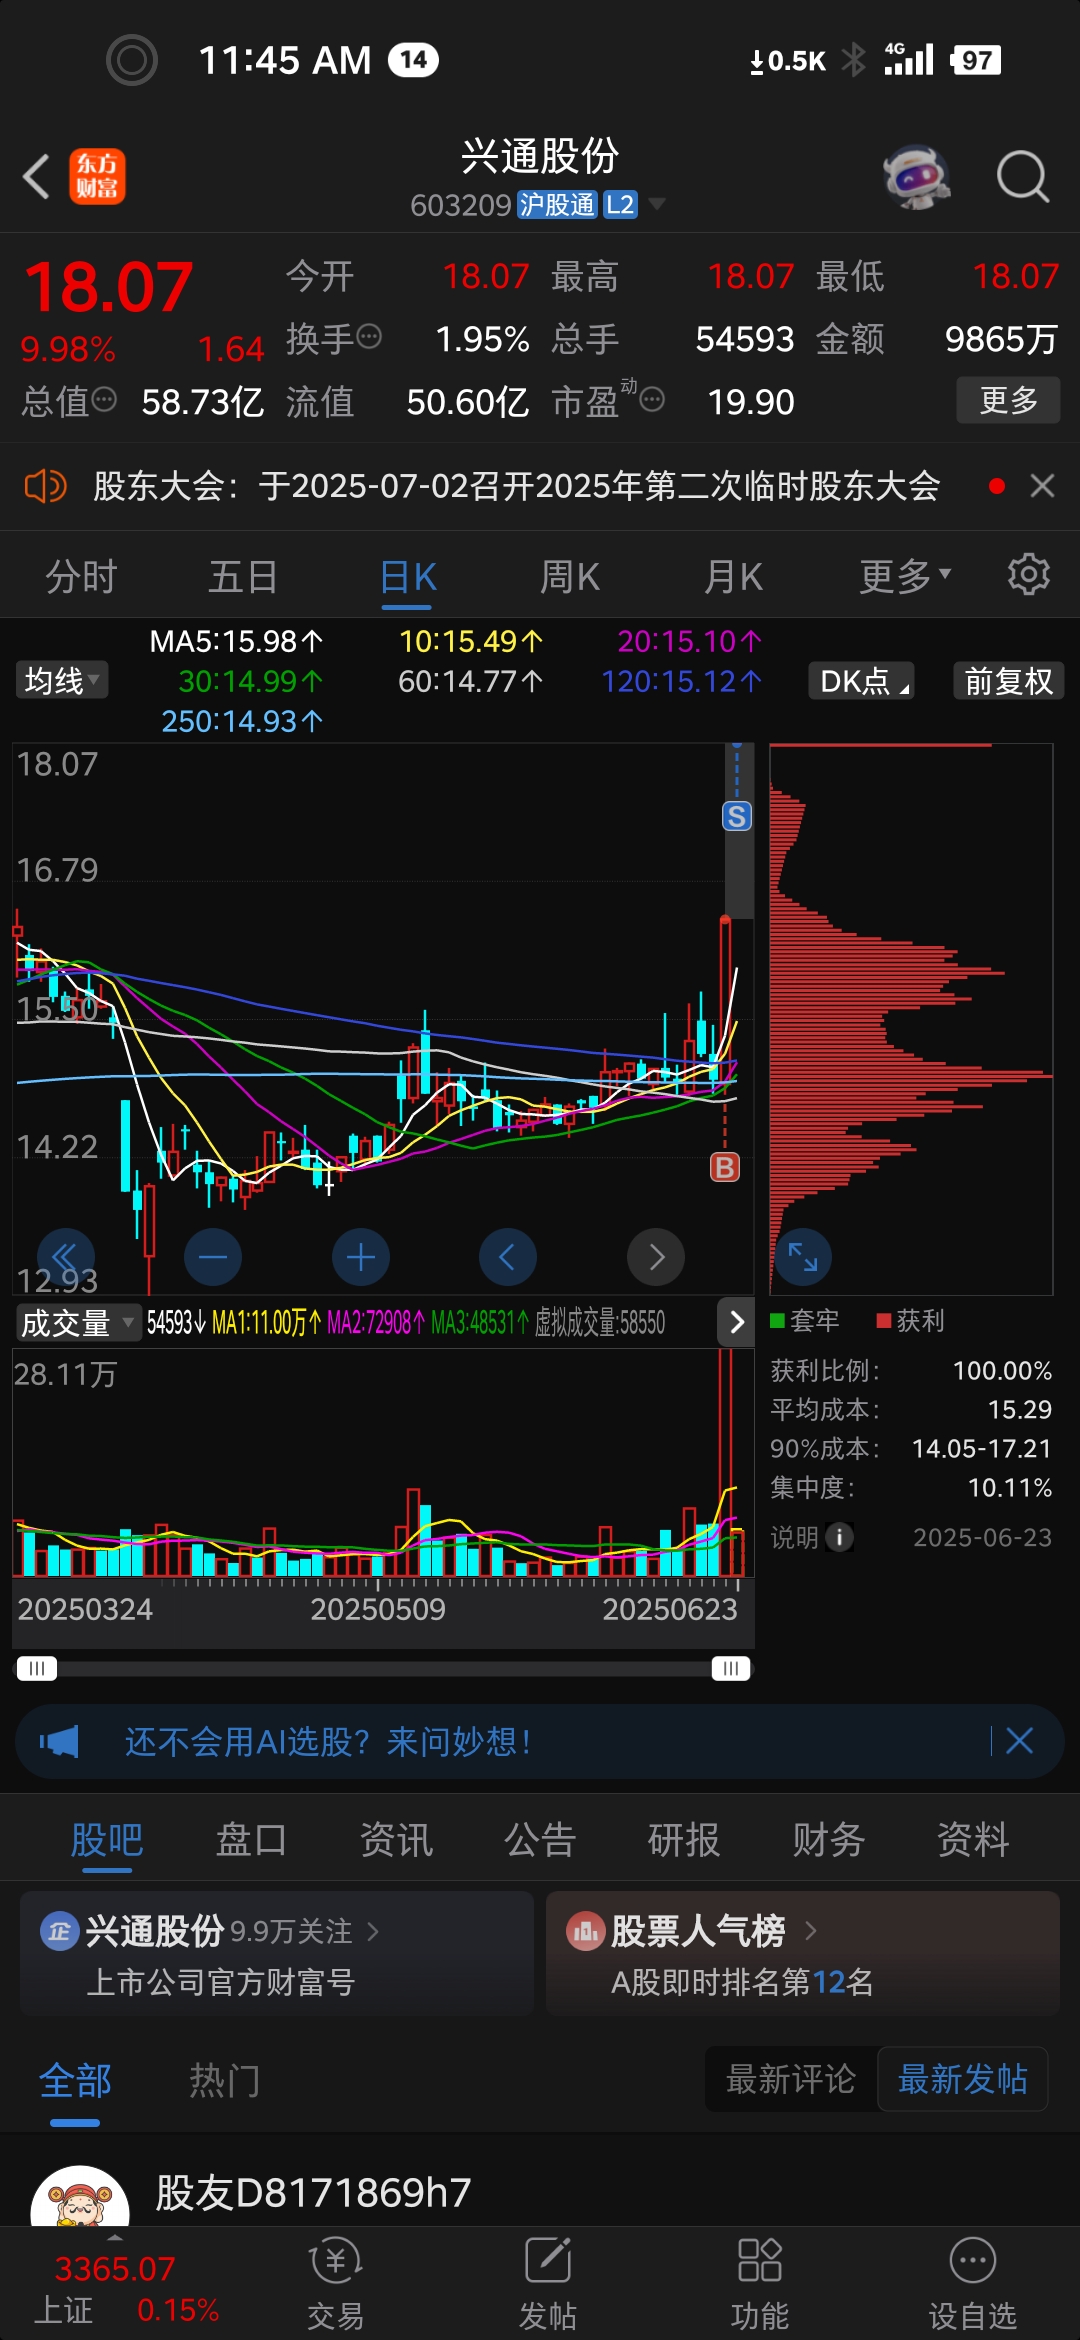Viewport: 1080px width, 2340px height.
Task: Open 股票人气榜 ranking chevron
Action: tap(811, 1931)
